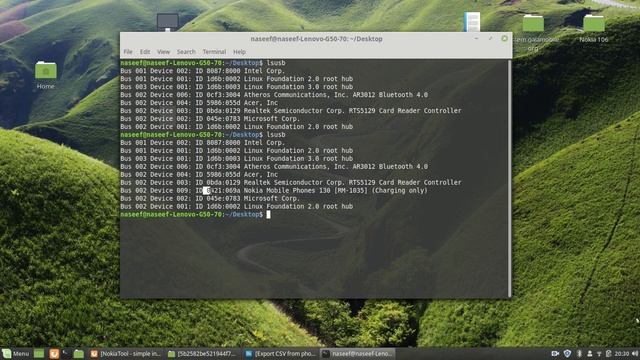The height and width of the screenshot is (360, 640).
Task: Minimize the terminal window
Action: pyautogui.click(x=476, y=38)
